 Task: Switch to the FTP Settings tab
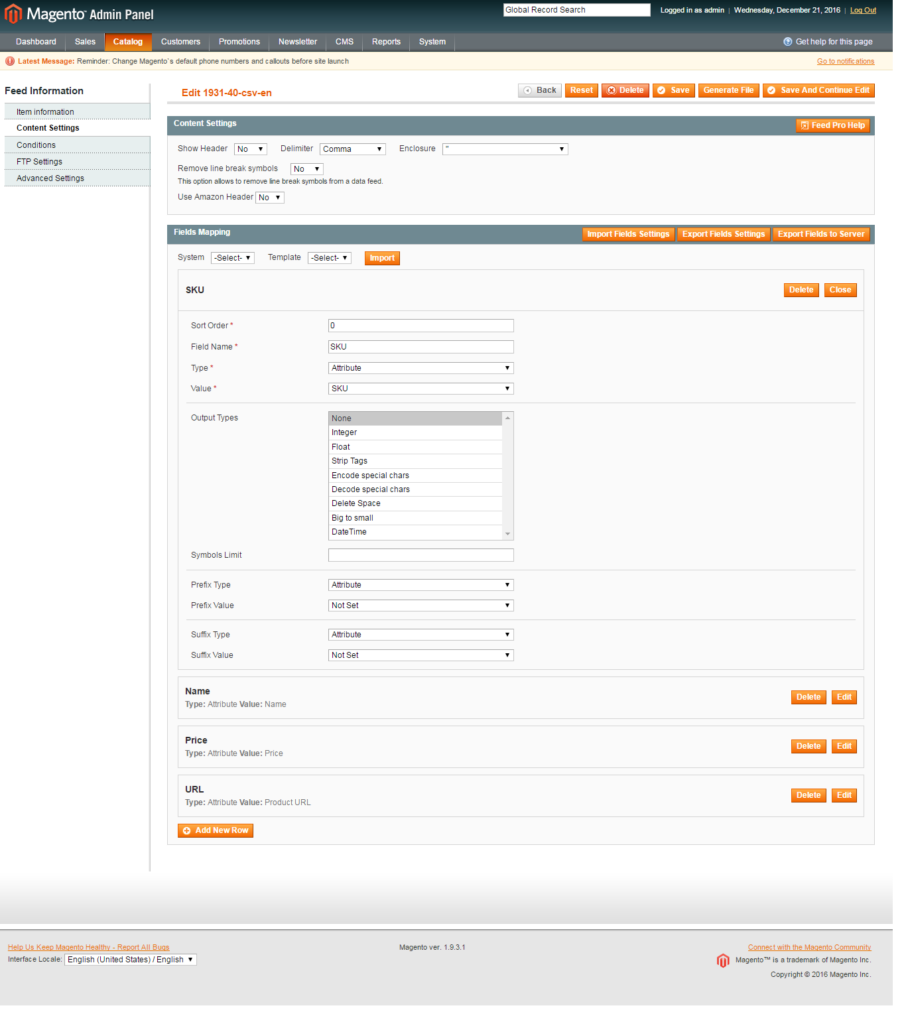pos(77,161)
